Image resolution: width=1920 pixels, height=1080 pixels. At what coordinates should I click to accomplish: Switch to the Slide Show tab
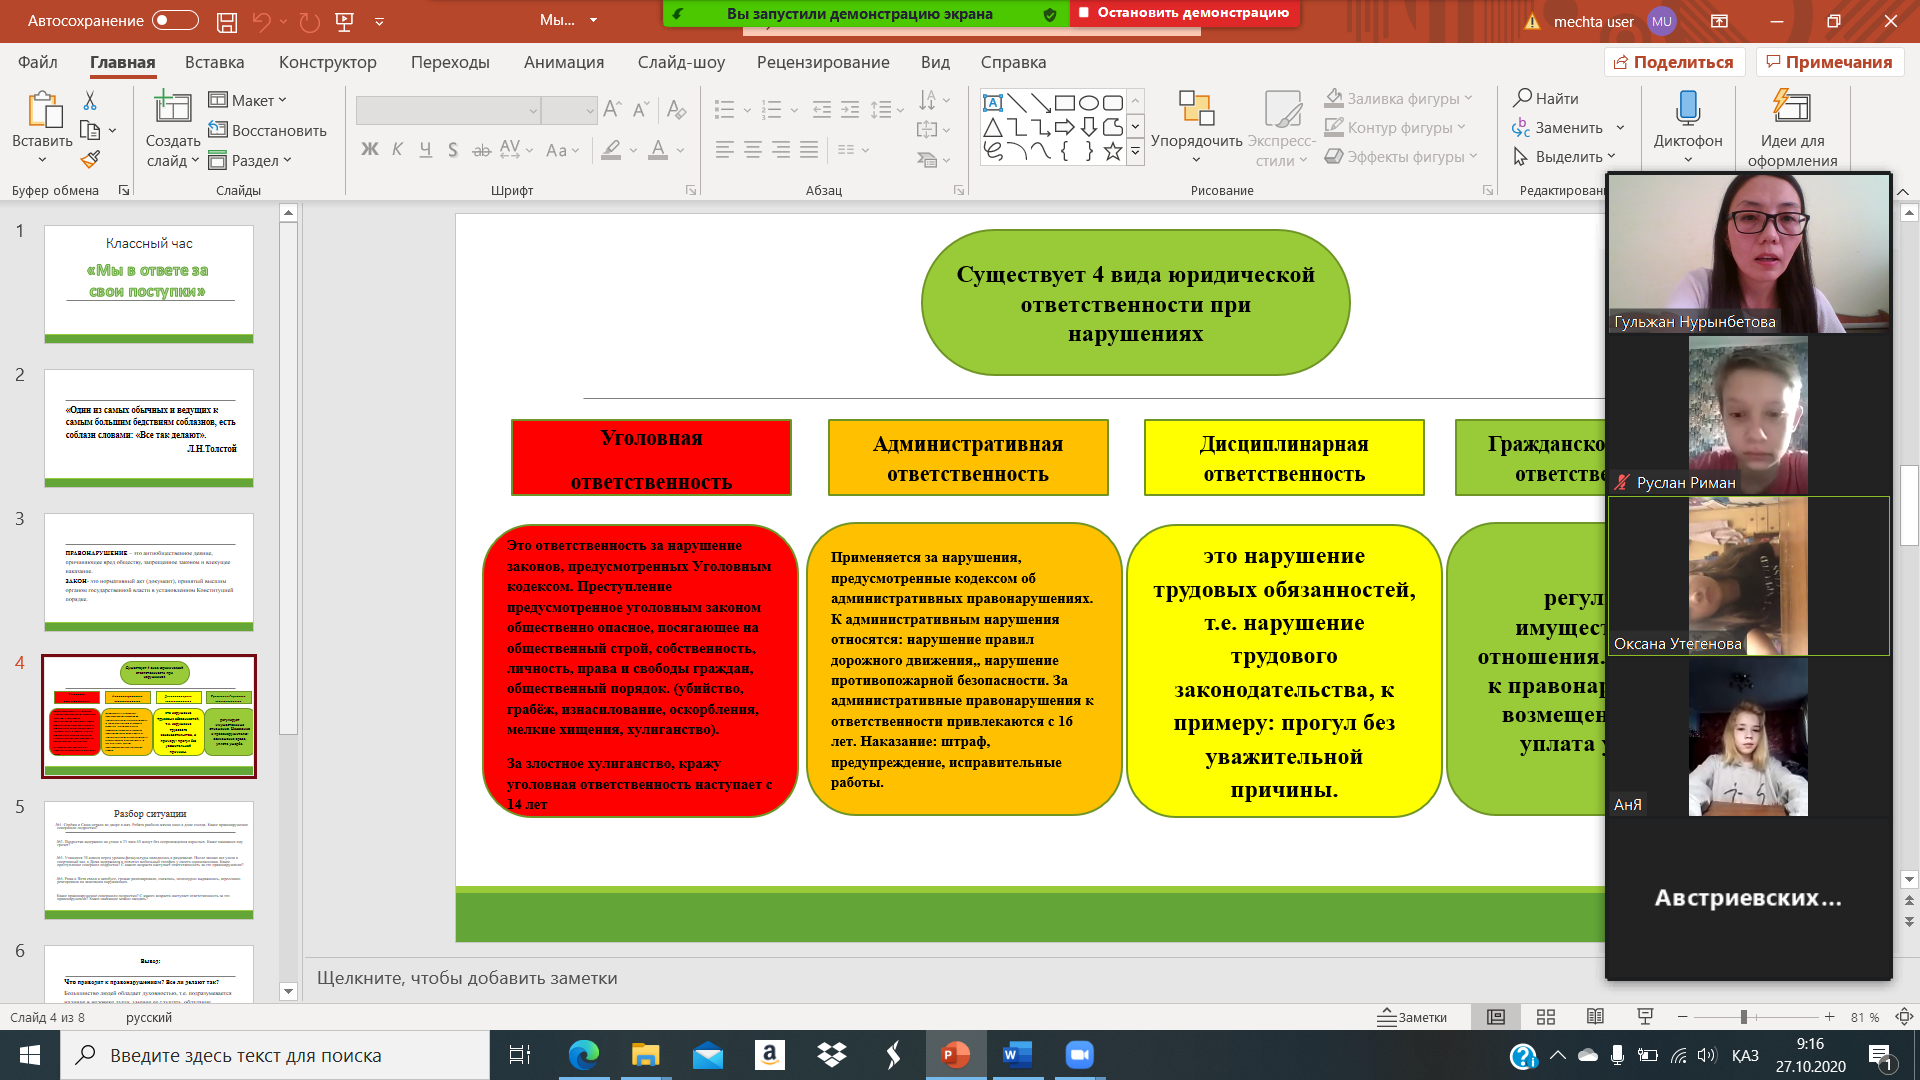tap(681, 62)
